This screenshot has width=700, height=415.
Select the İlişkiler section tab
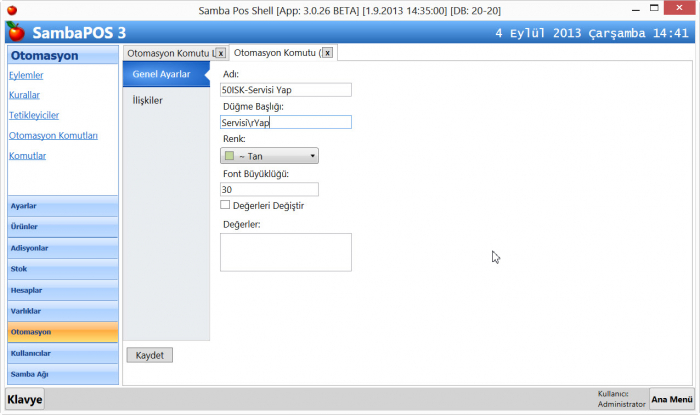[x=148, y=100]
